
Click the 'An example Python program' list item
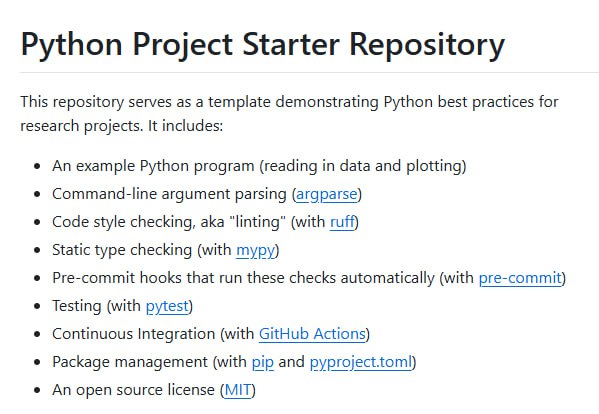259,167
